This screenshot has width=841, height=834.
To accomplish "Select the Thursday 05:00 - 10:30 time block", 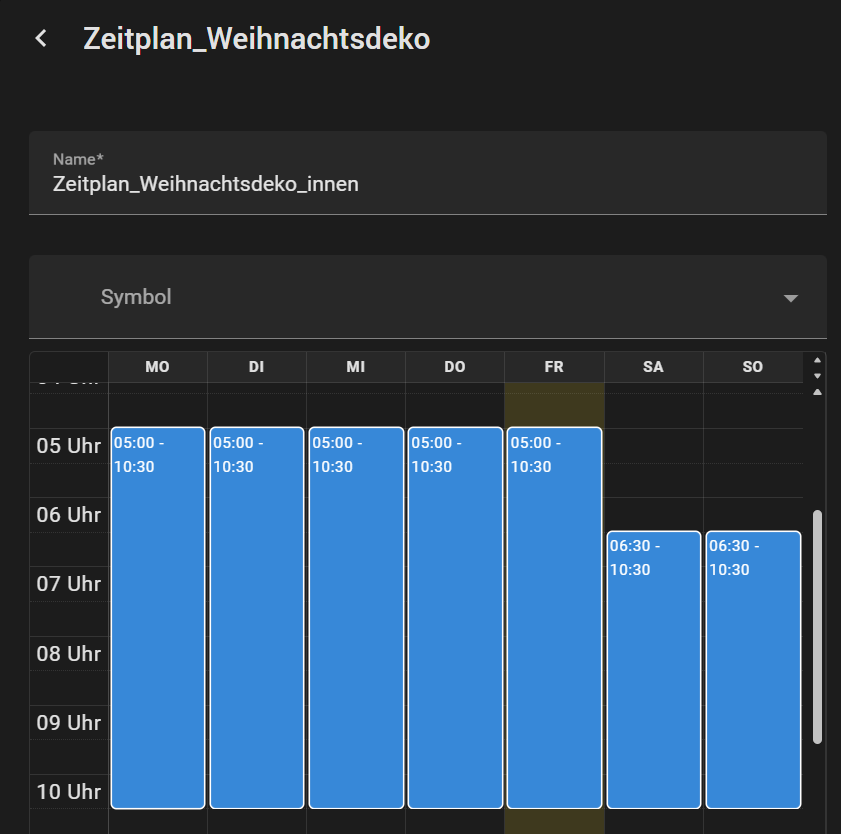I will [455, 617].
